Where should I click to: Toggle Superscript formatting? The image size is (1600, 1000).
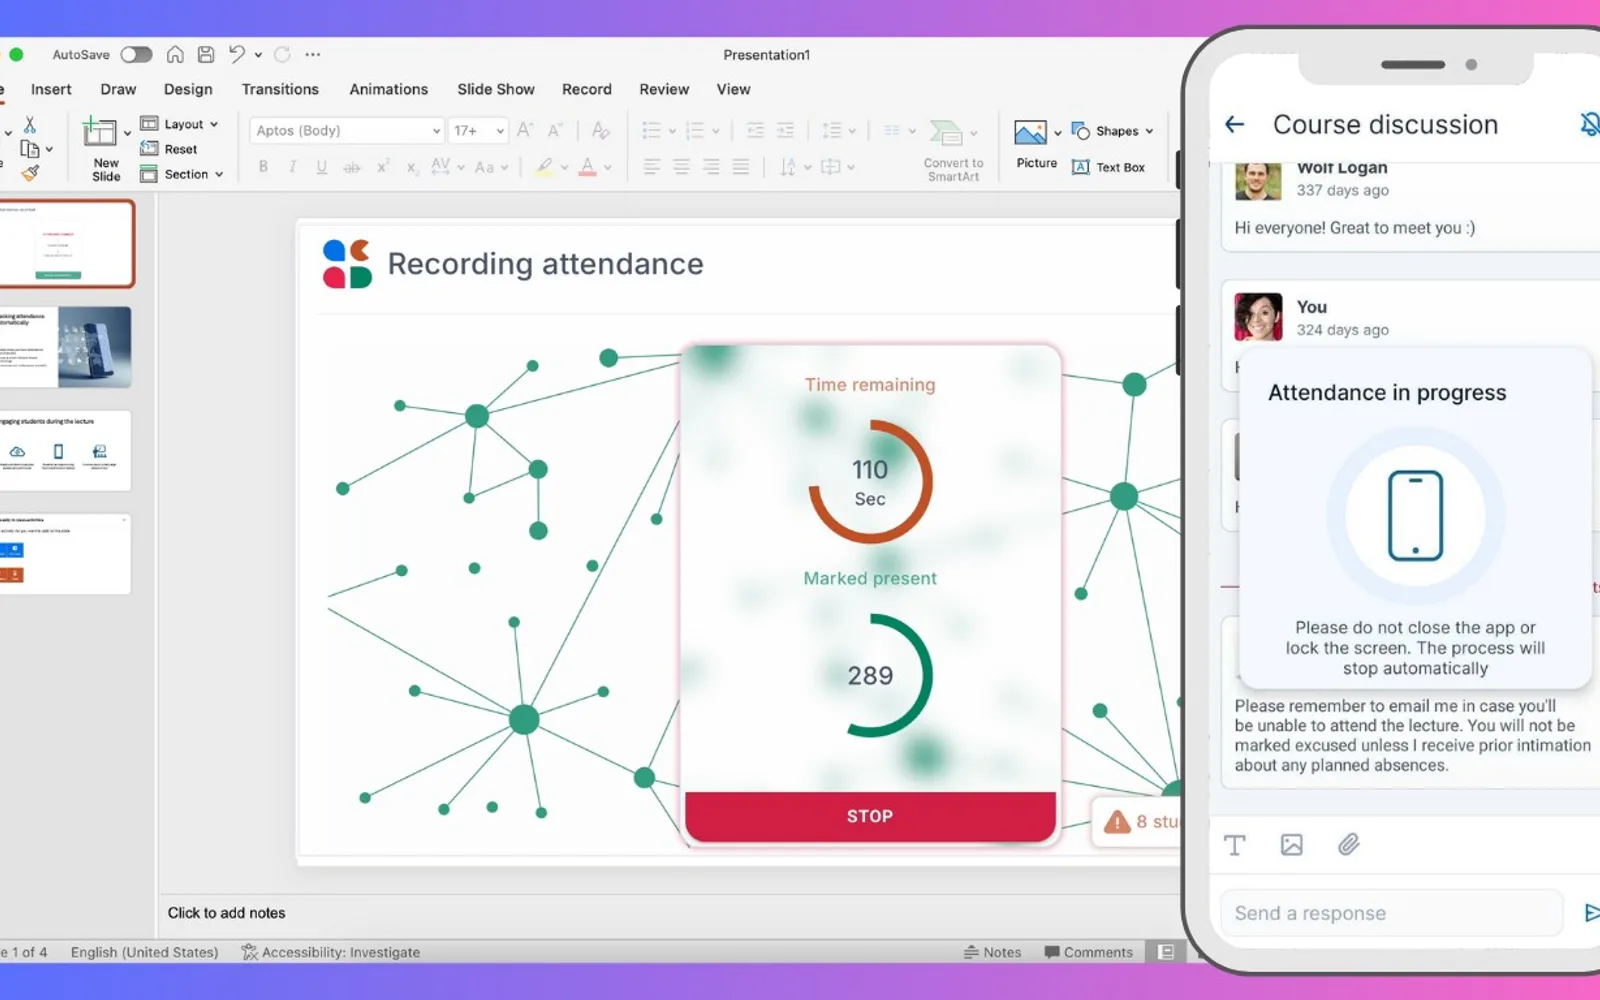tap(382, 167)
